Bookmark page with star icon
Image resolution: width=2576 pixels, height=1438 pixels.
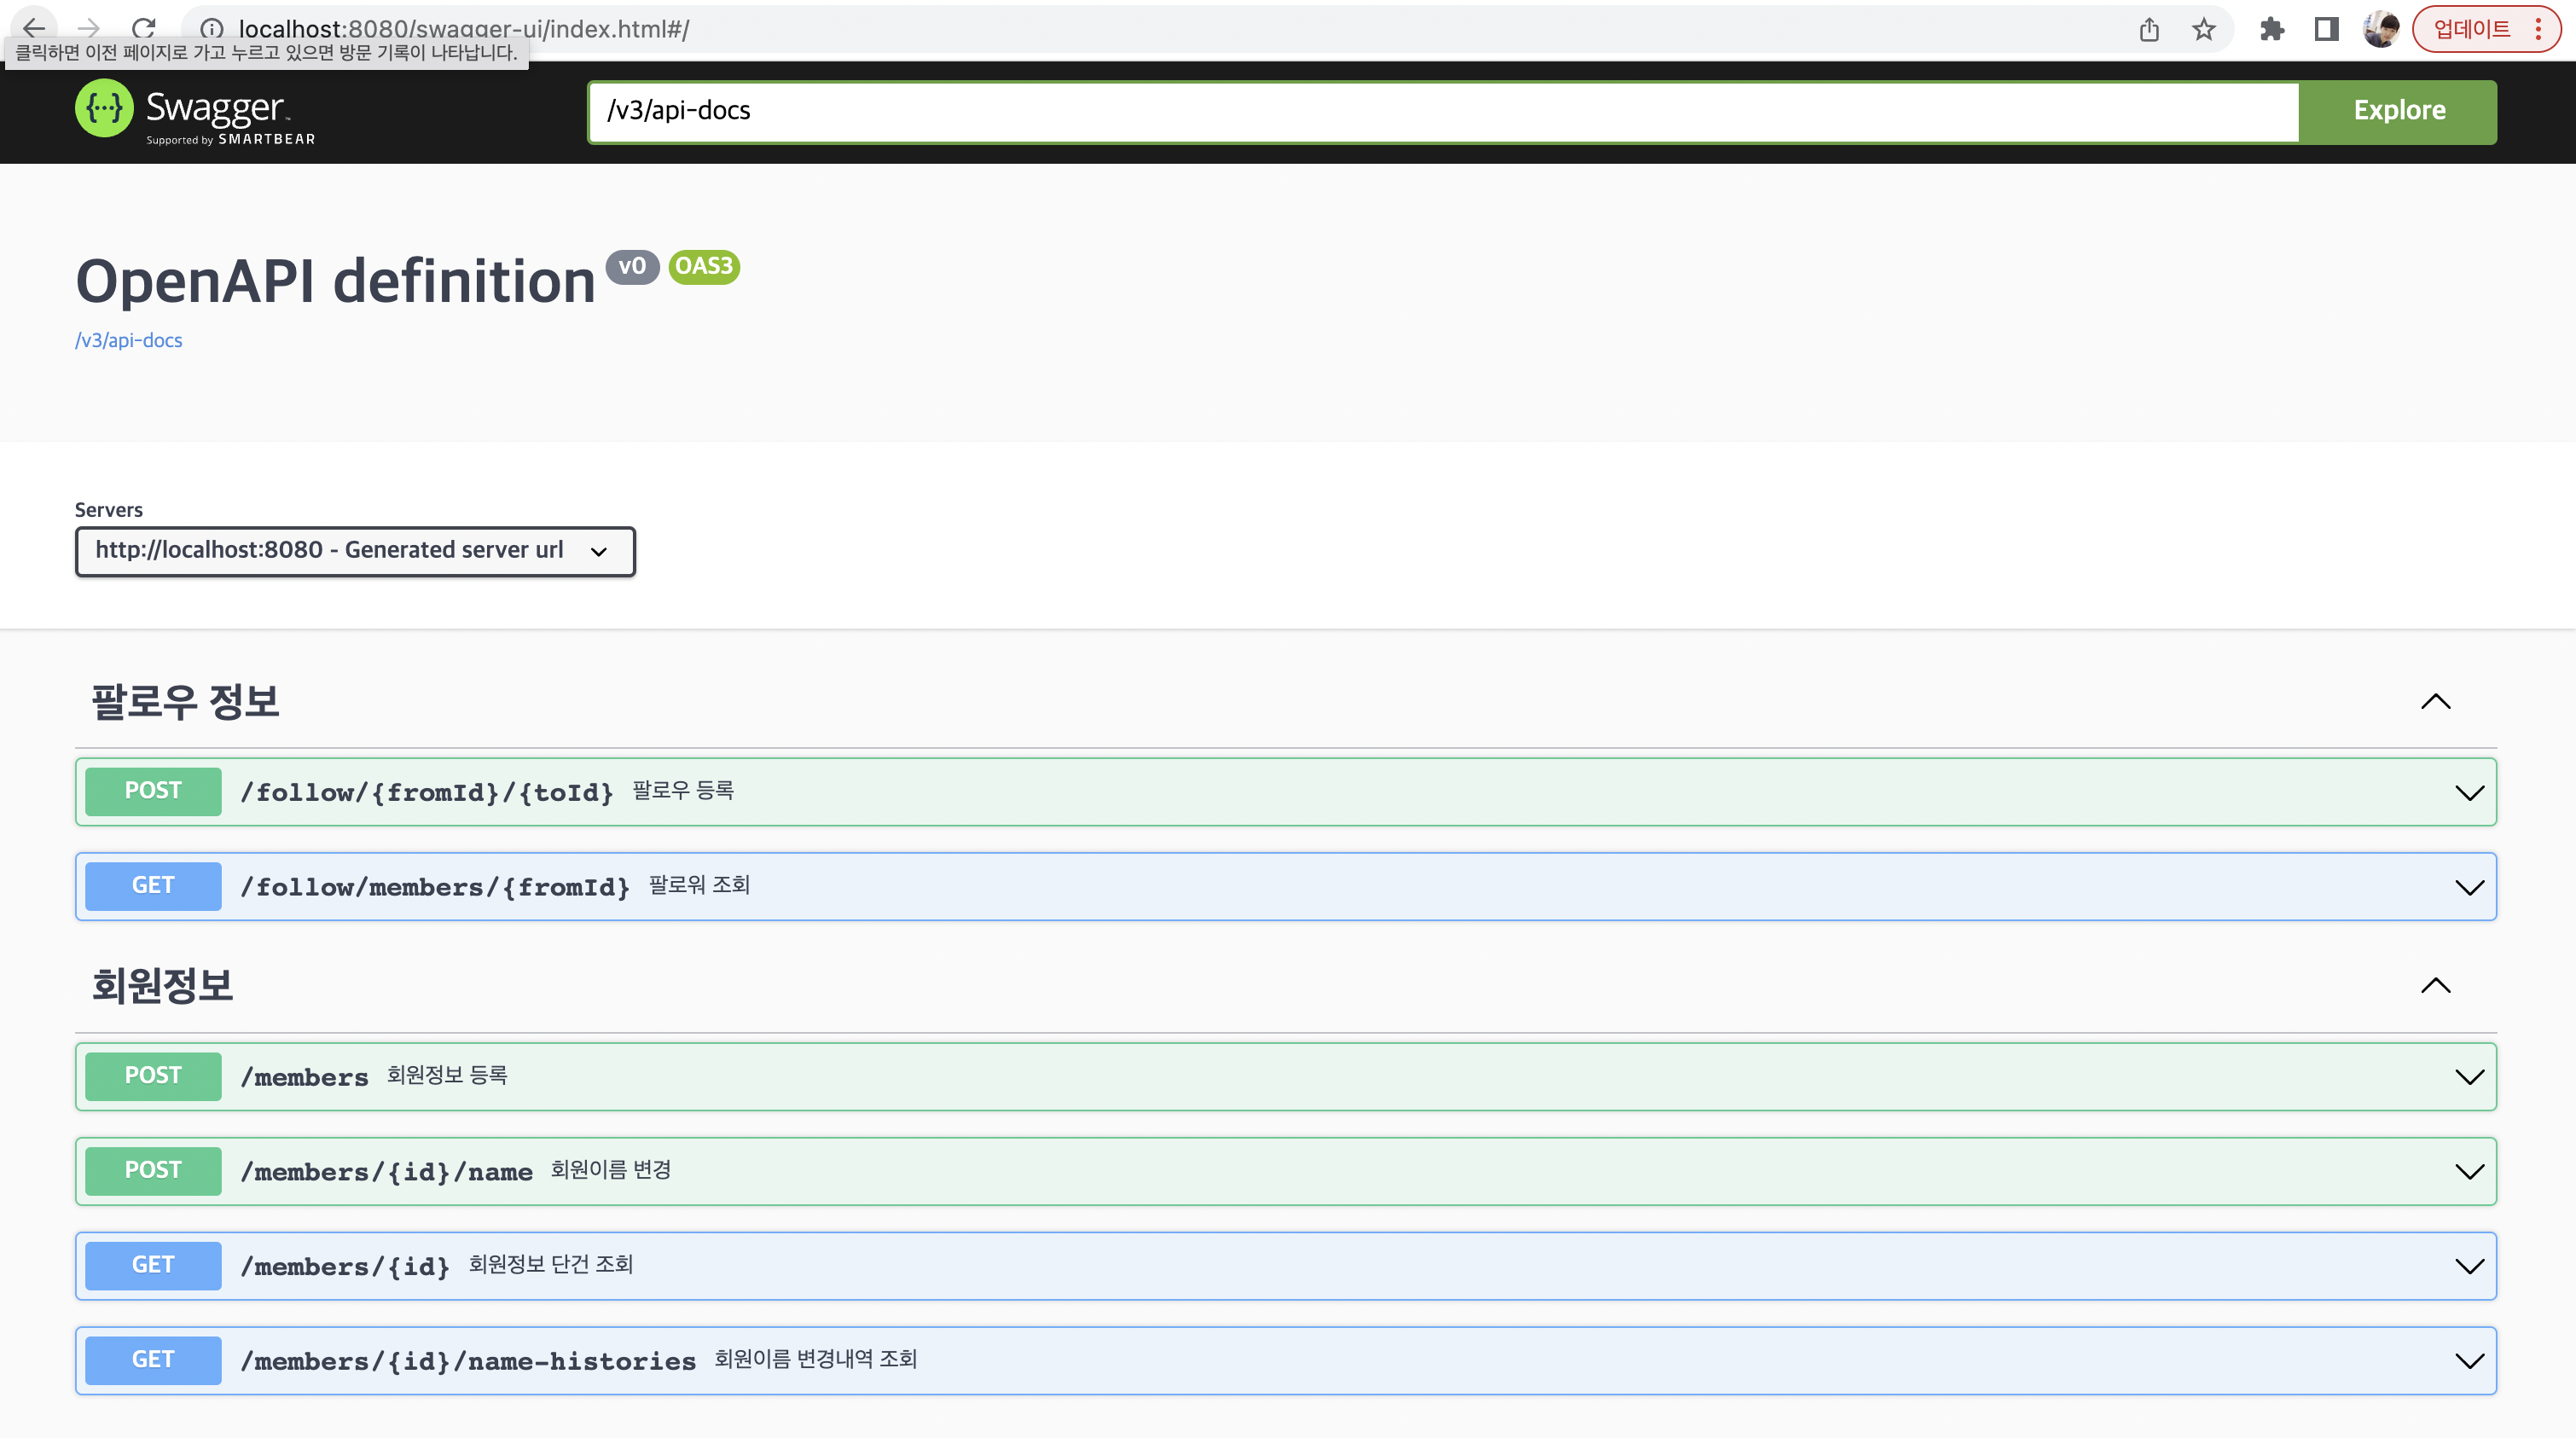point(2203,29)
